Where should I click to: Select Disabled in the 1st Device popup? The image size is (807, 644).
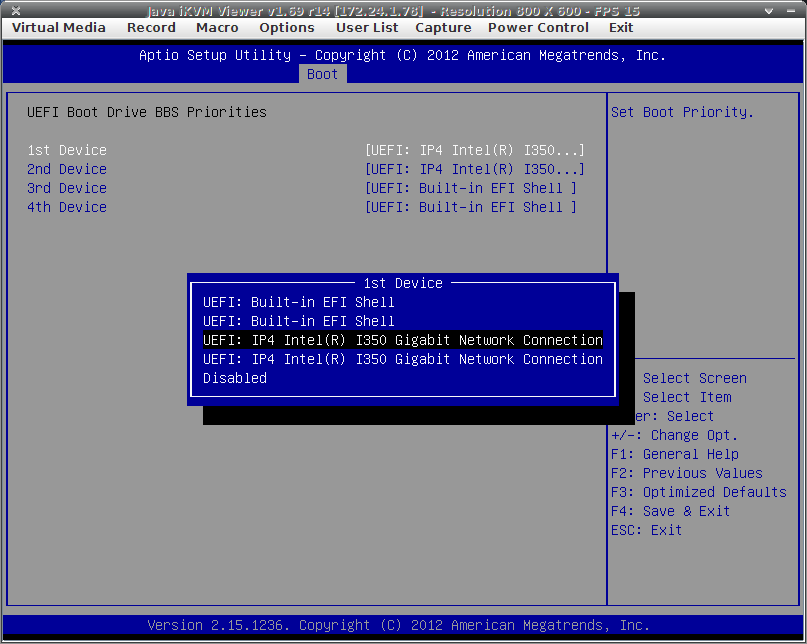click(235, 378)
